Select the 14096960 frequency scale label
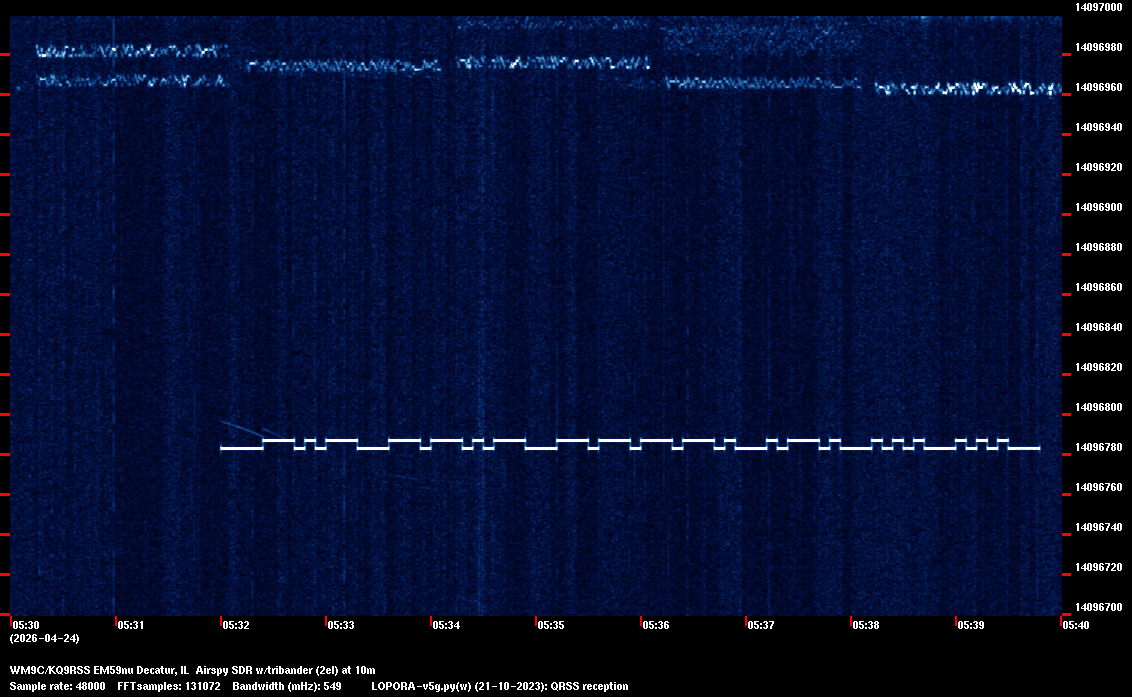This screenshot has width=1132, height=697. pos(1097,87)
